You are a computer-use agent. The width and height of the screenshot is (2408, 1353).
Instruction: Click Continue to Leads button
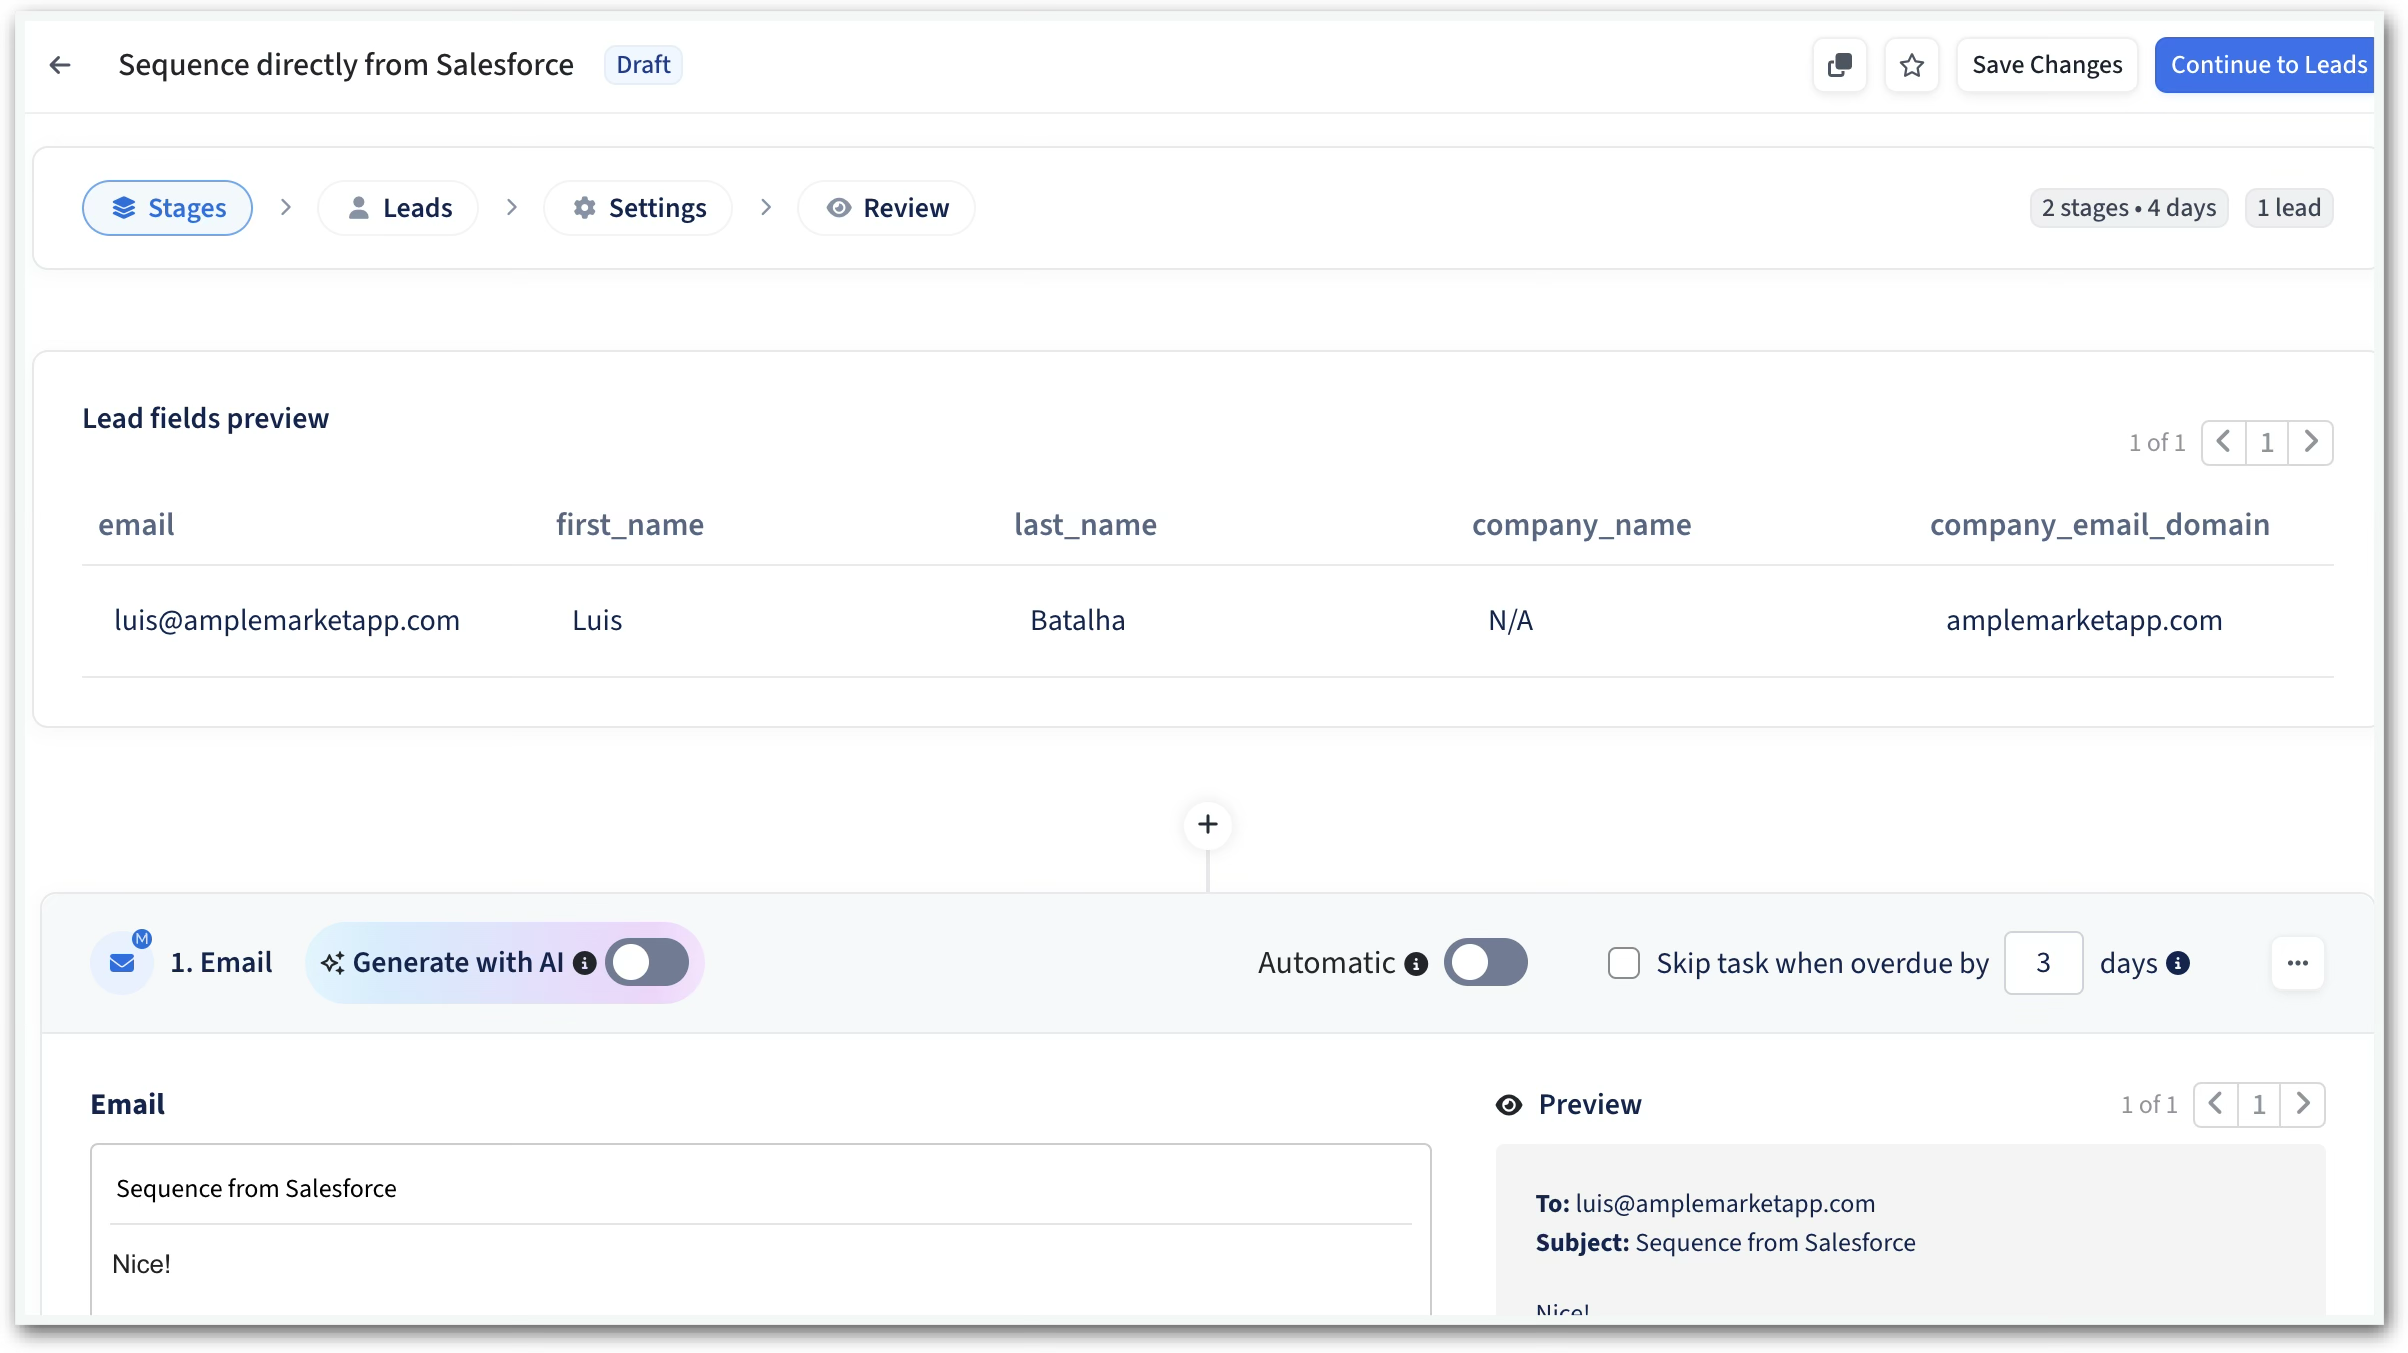[2267, 65]
